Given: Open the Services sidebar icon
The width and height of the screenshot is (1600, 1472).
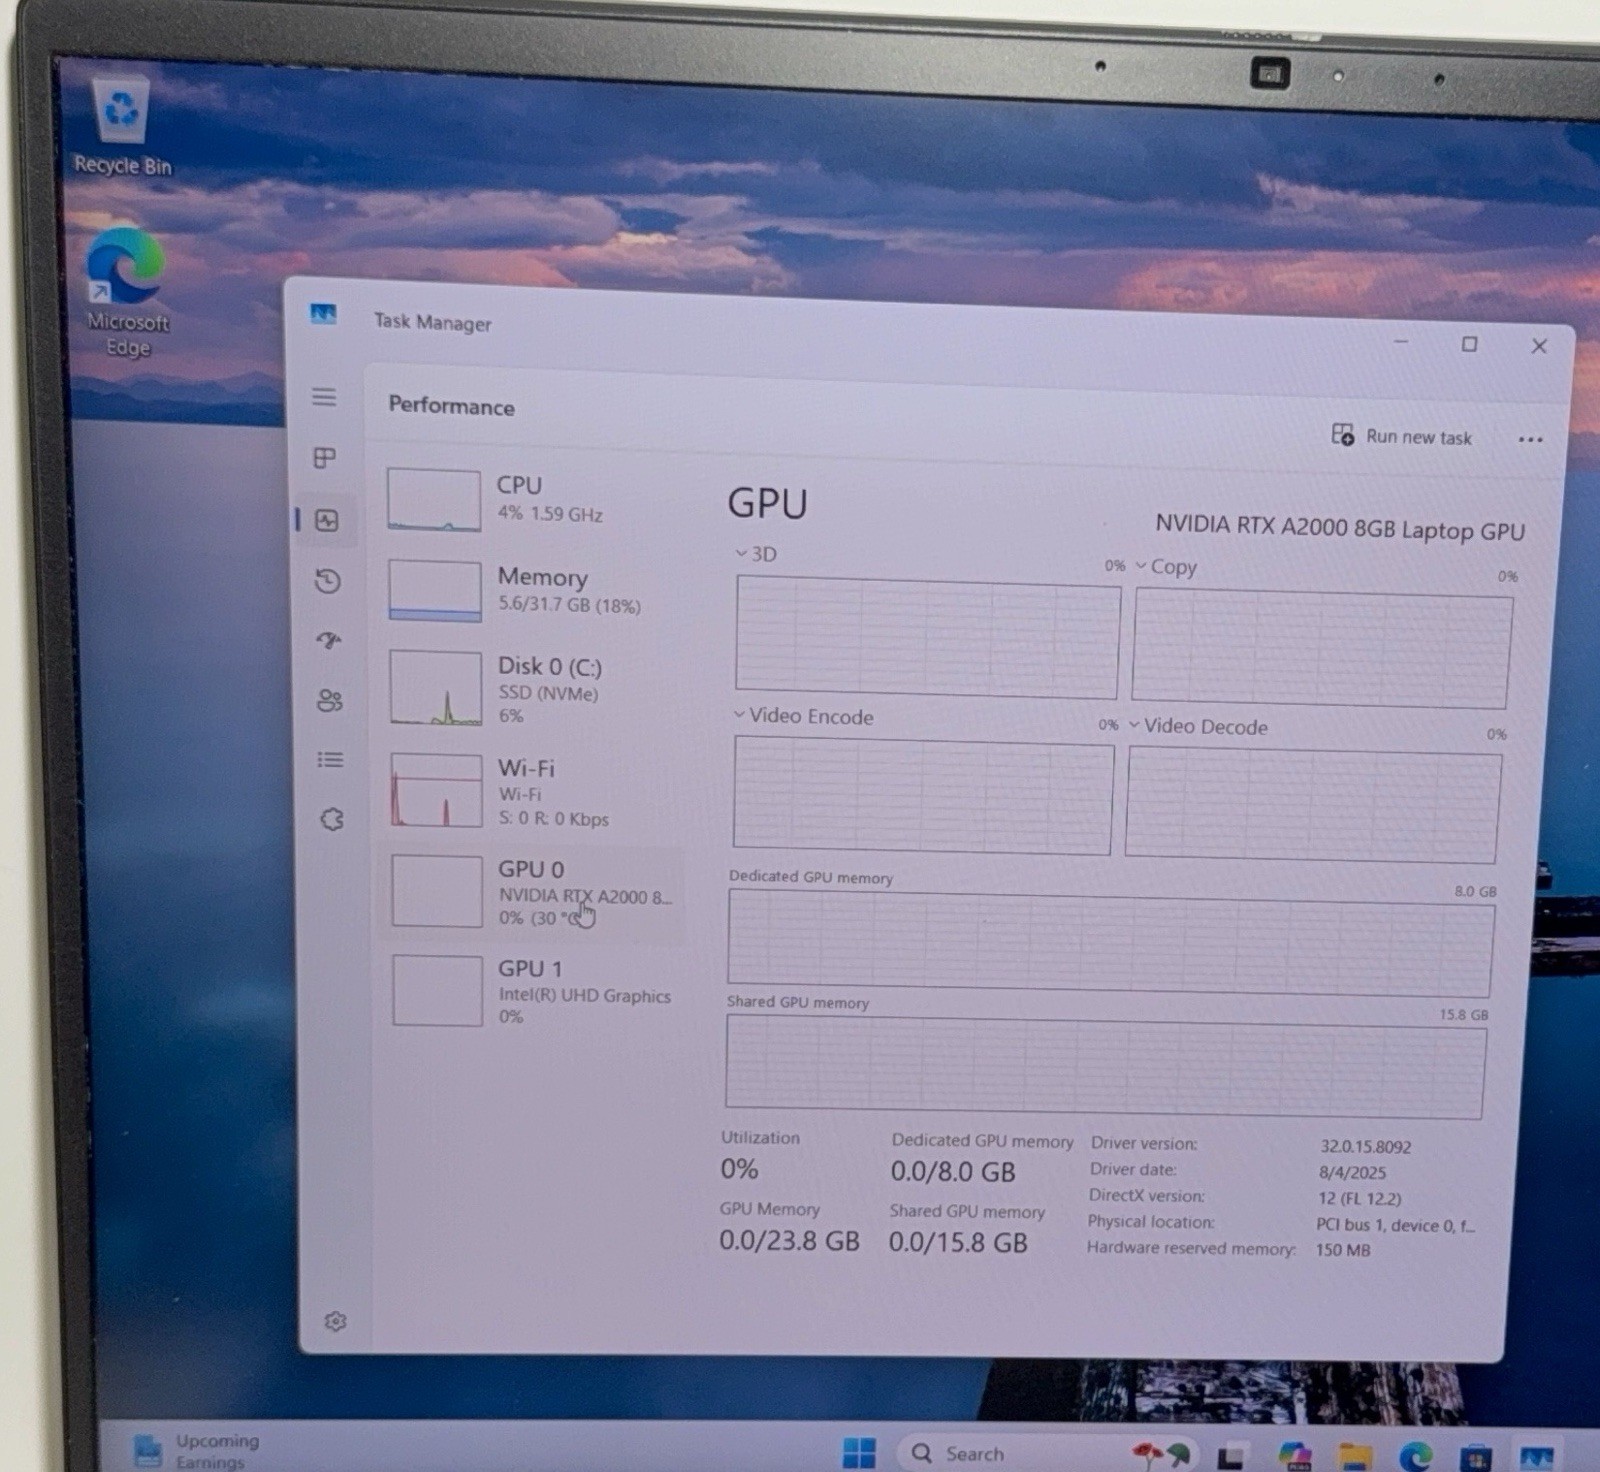Looking at the screenshot, I should click(332, 820).
